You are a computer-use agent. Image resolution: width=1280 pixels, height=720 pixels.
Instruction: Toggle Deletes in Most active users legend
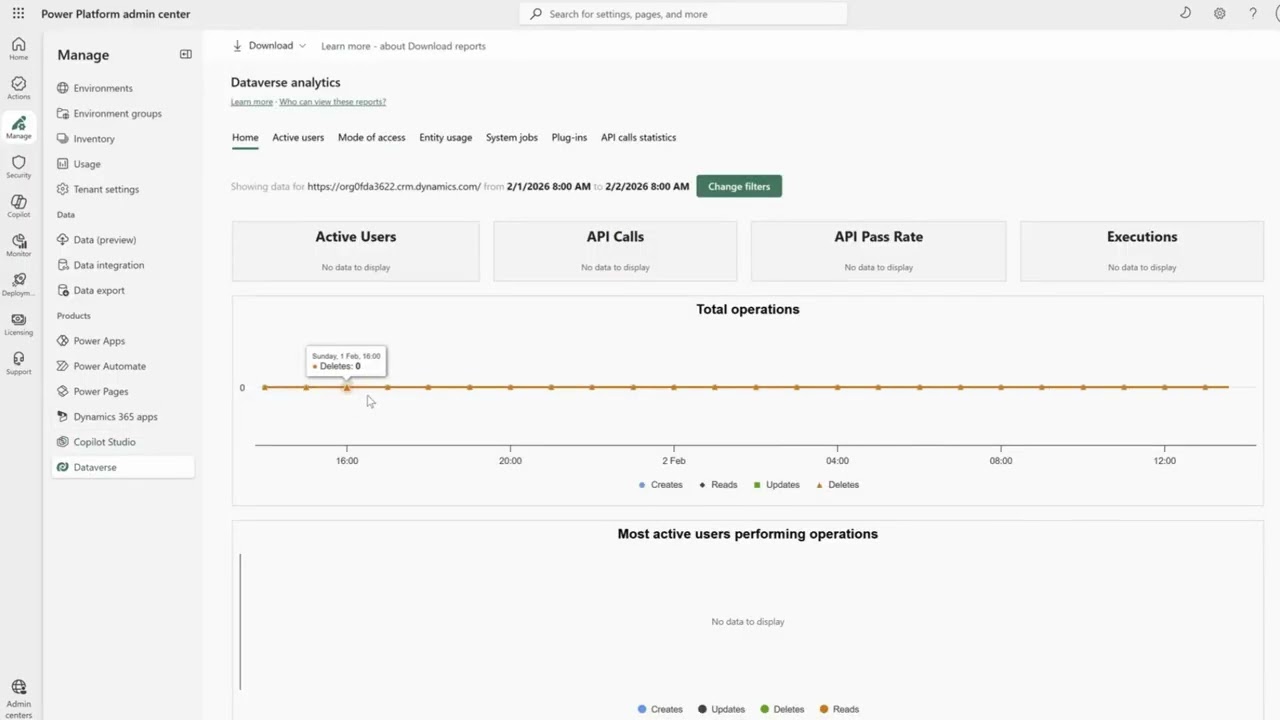782,709
